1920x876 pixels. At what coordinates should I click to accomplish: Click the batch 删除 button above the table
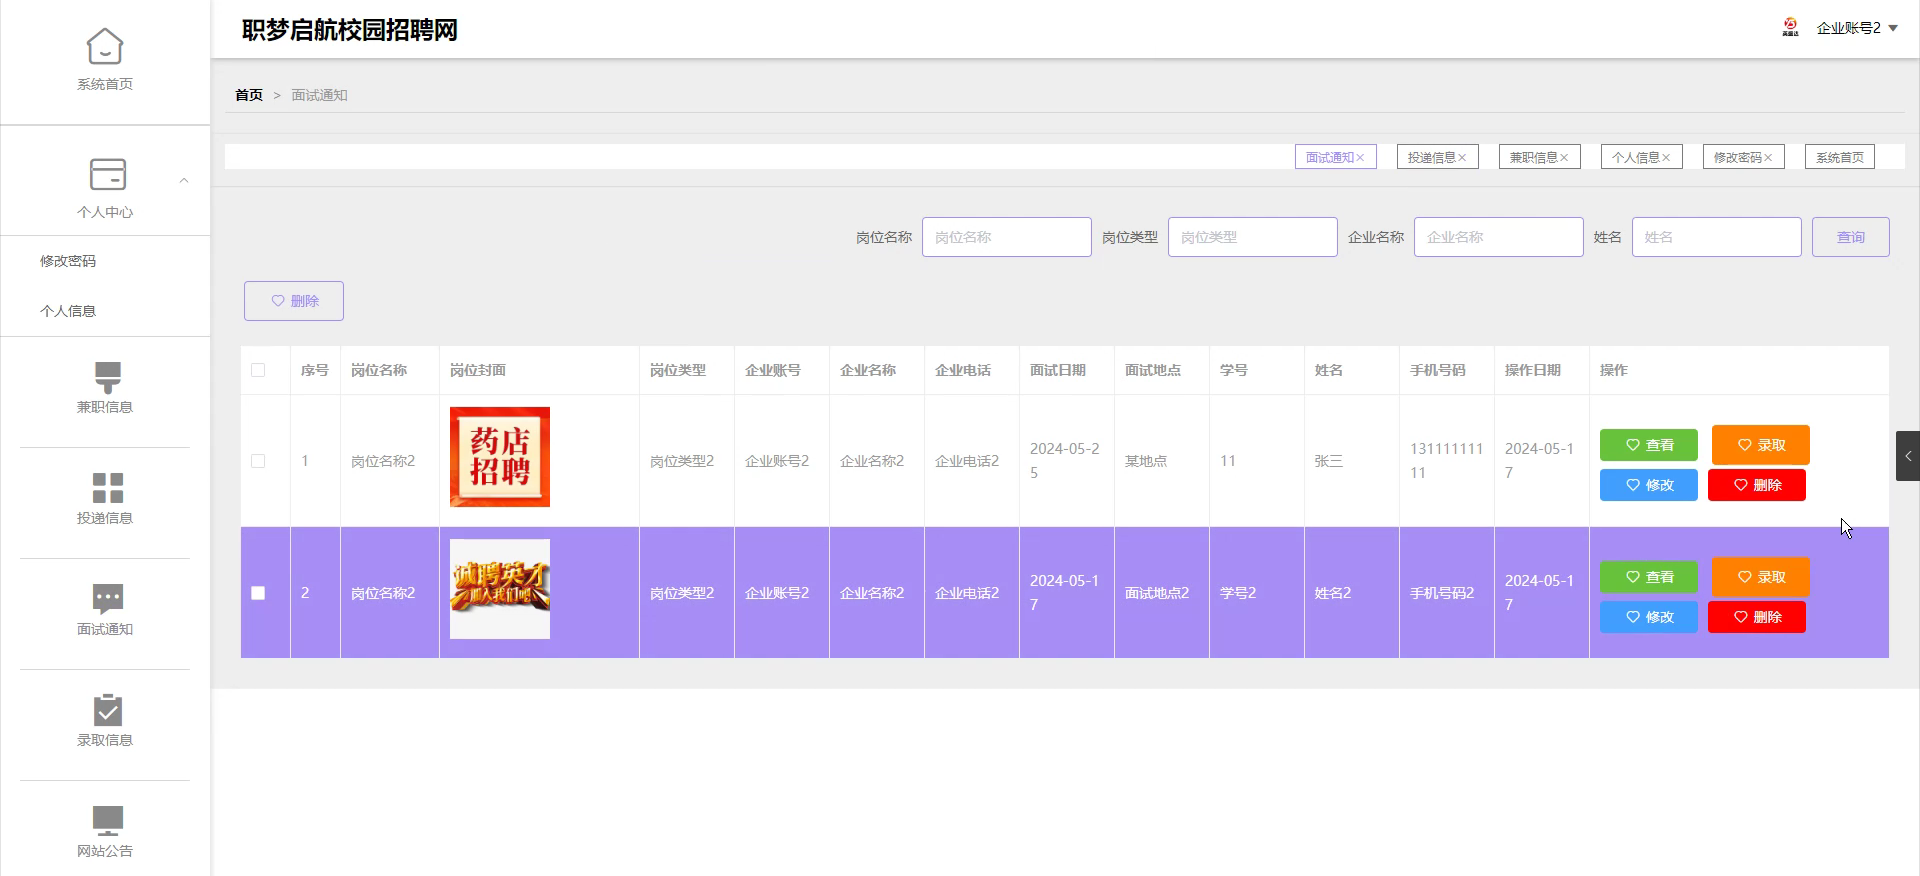point(294,301)
